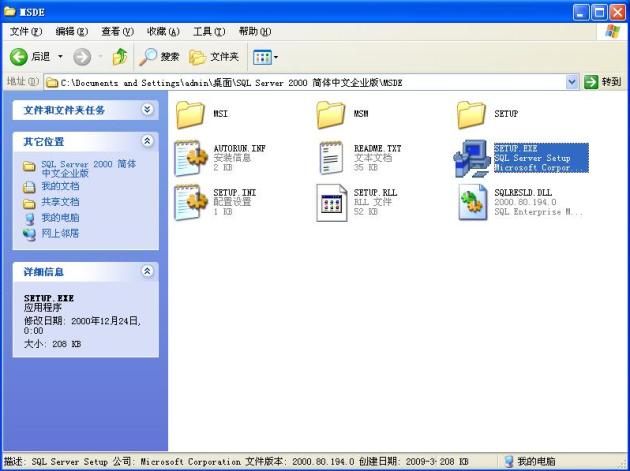Select the SETUP.EXE application icon
The image size is (630, 471).
pyautogui.click(x=471, y=158)
